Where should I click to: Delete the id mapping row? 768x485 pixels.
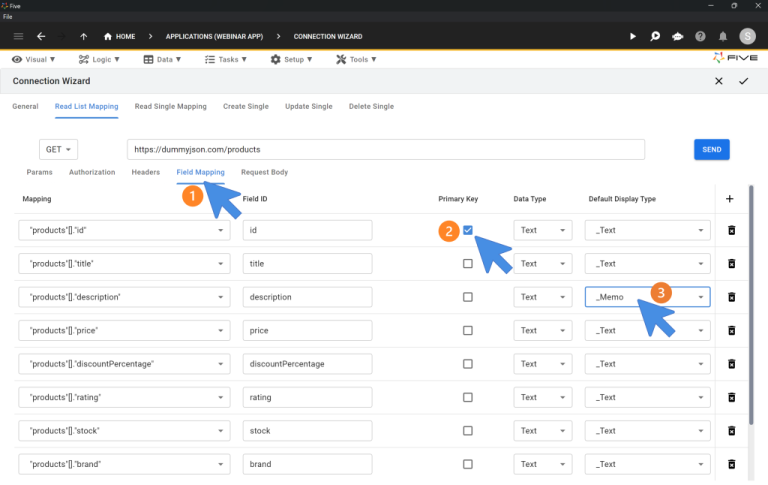pos(732,230)
